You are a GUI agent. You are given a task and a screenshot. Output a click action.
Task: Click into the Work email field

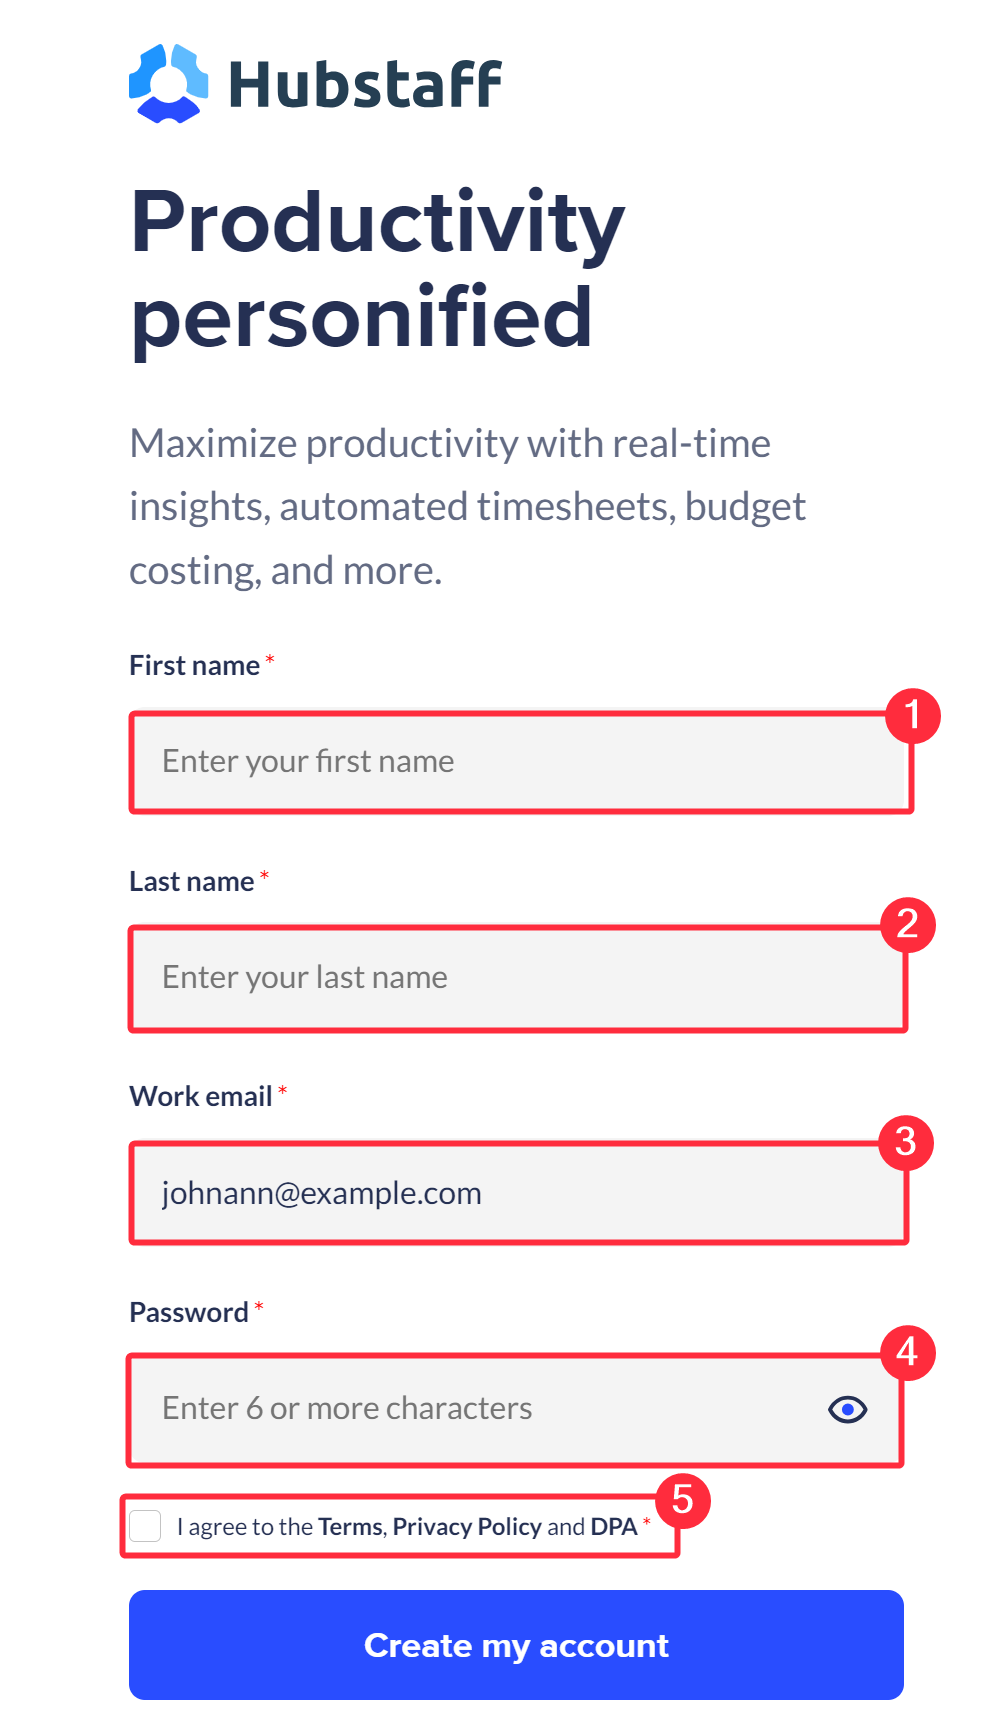(x=519, y=1194)
